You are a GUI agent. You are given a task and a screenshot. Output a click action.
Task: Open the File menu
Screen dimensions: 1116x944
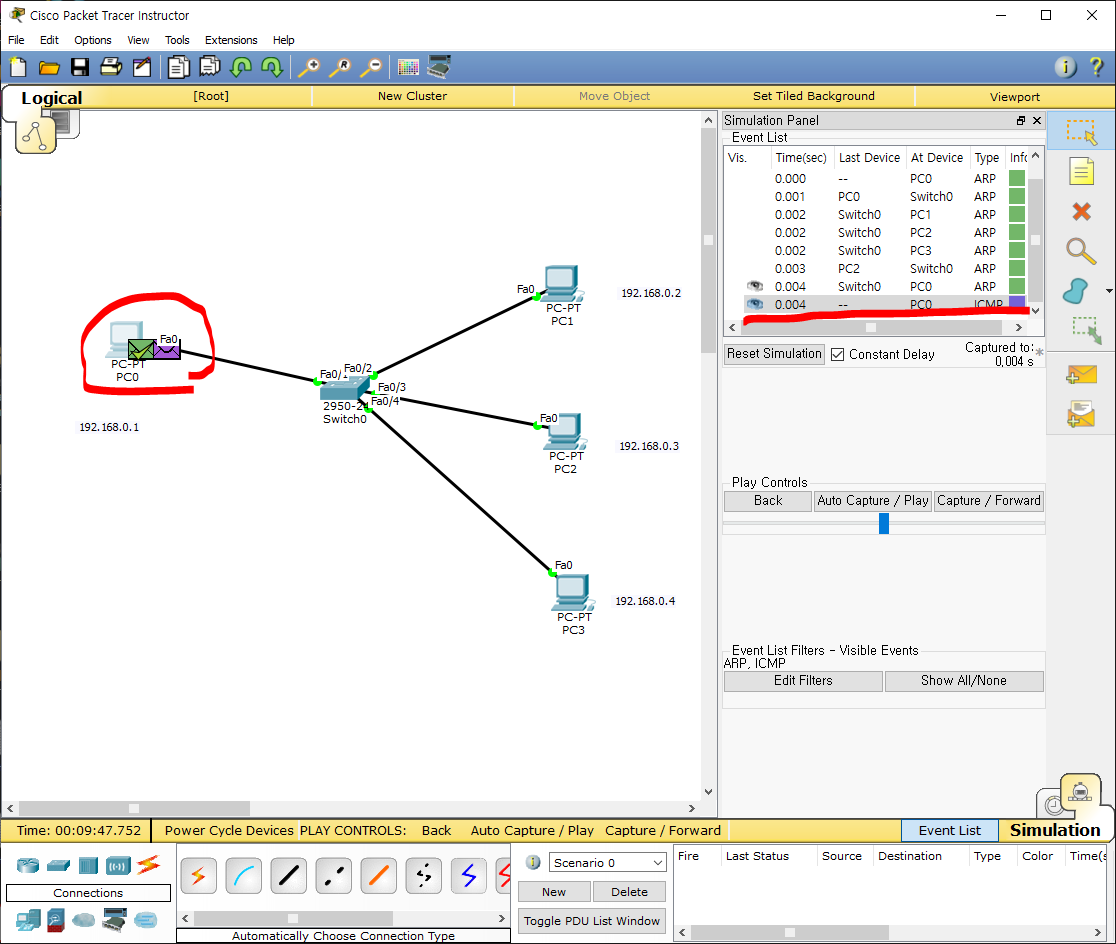click(x=16, y=40)
